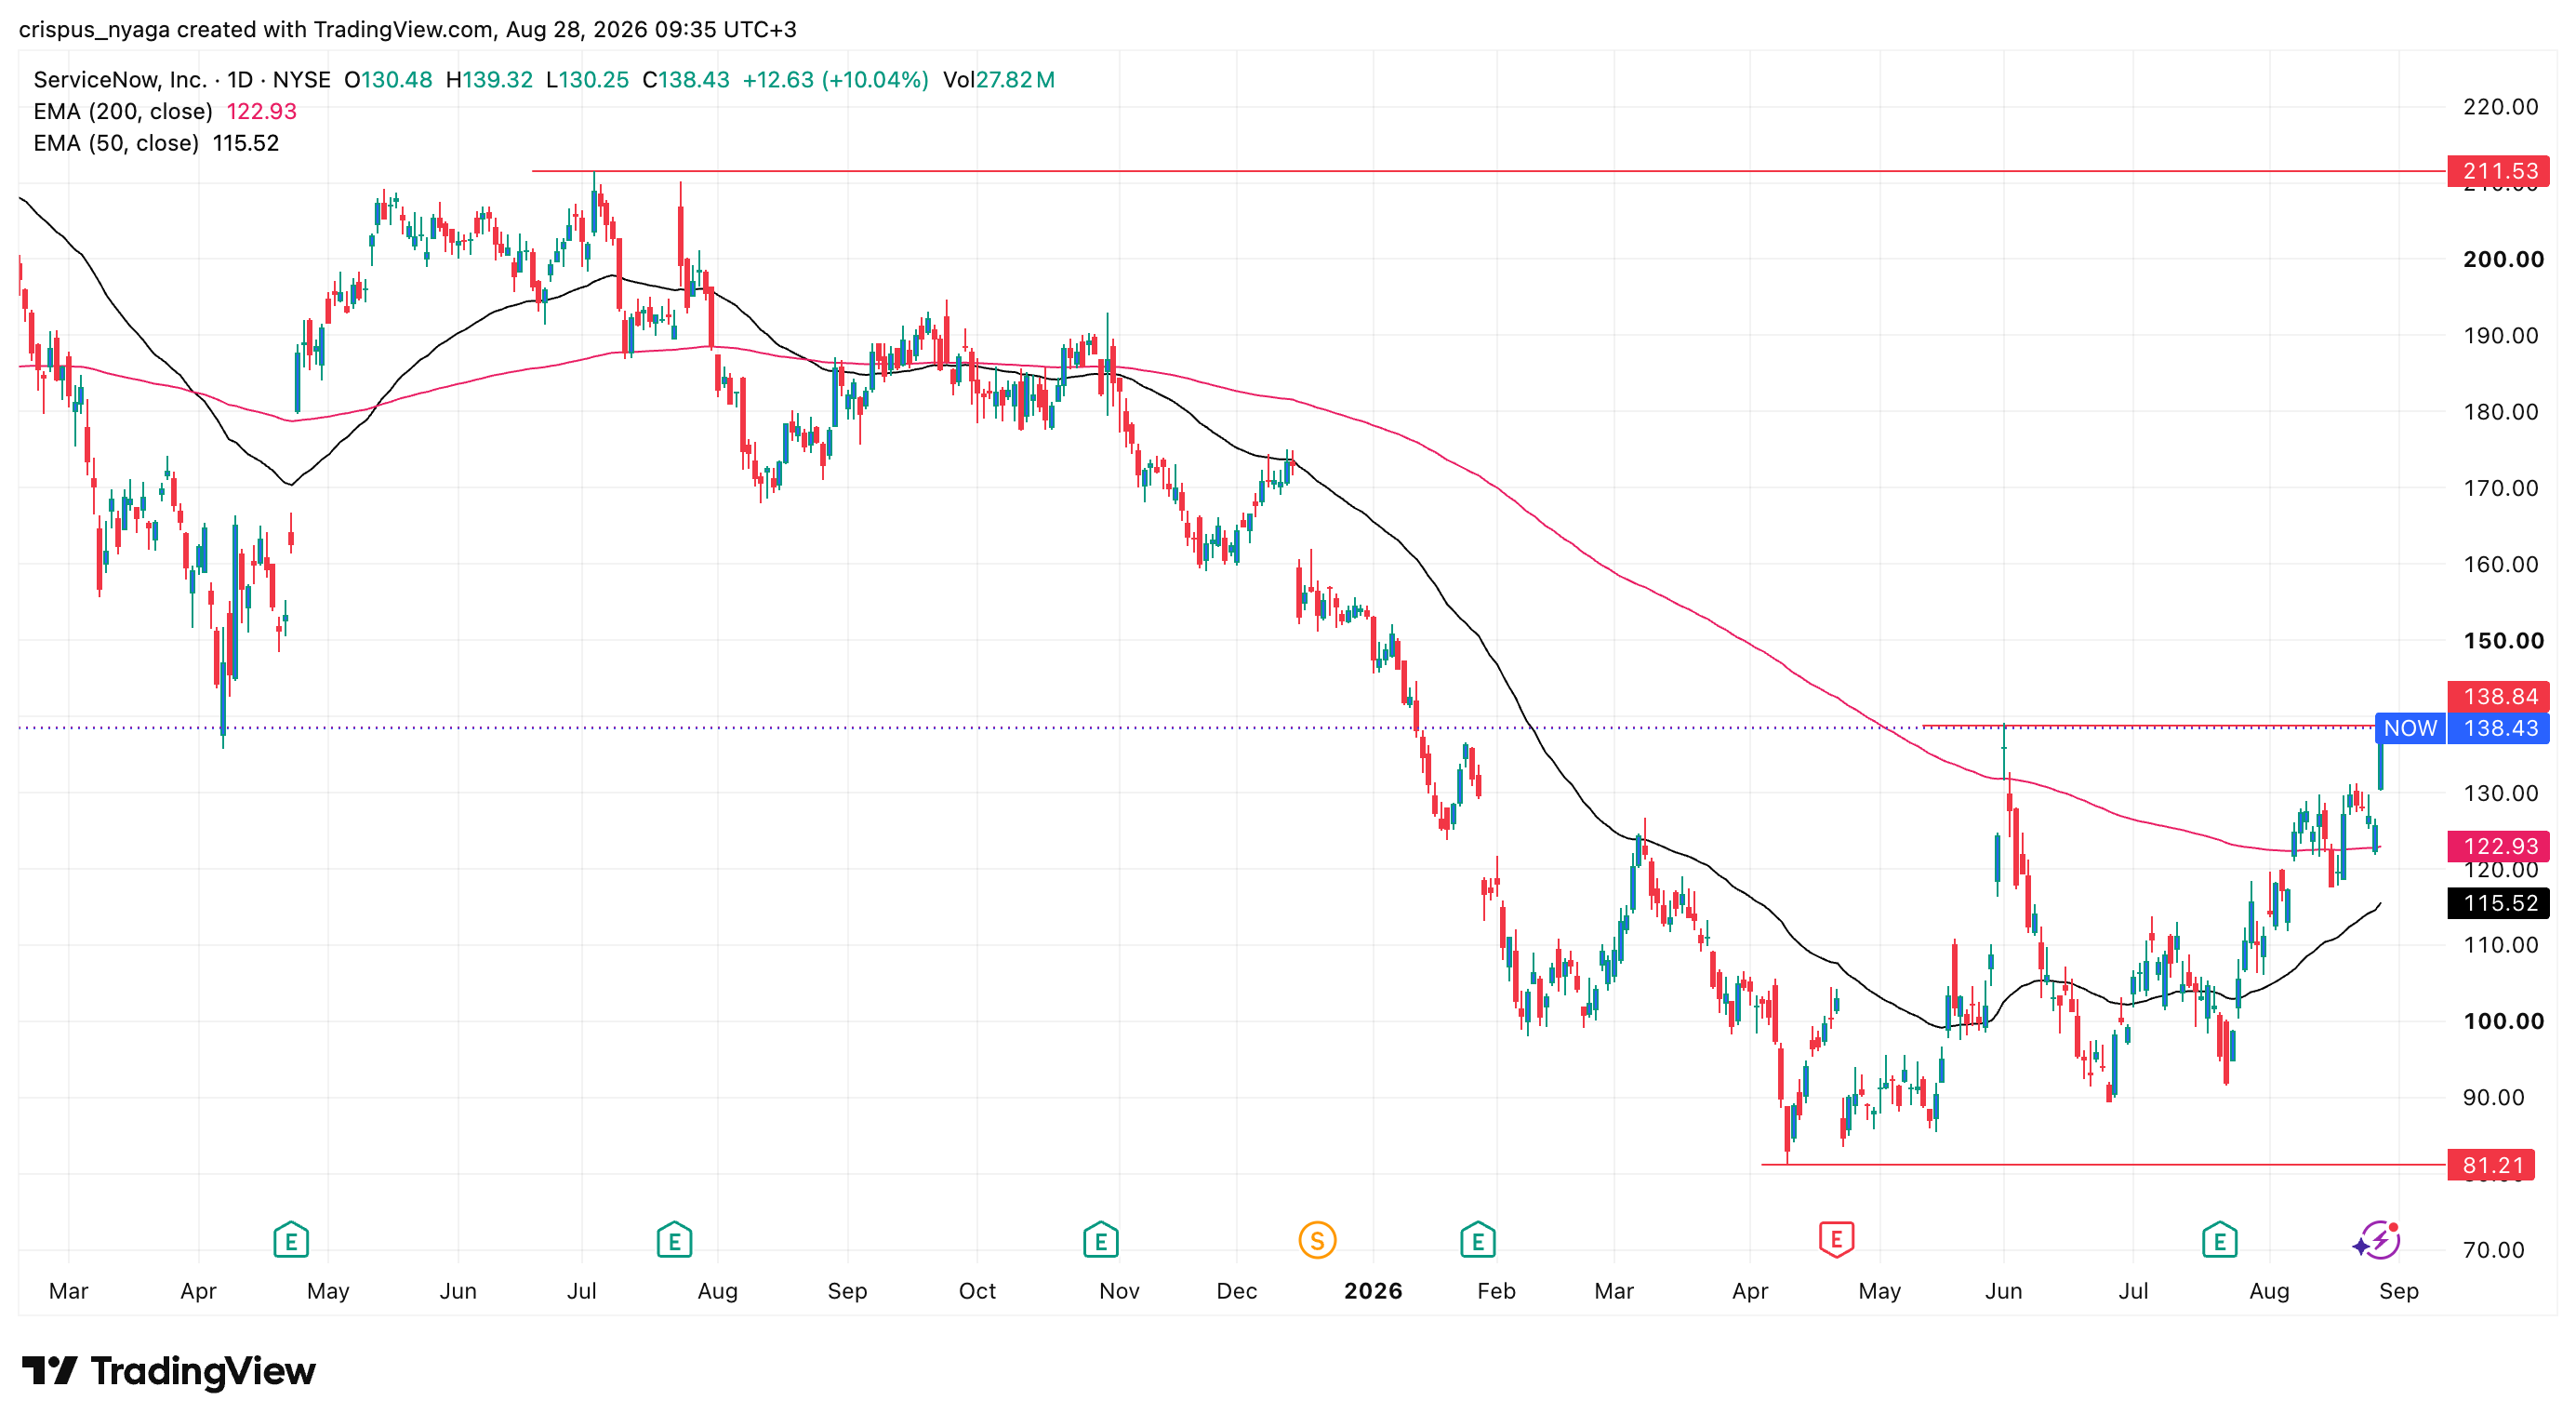Click the 150.00 price axis label
Image resolution: width=2576 pixels, height=1427 pixels.
click(x=2503, y=641)
